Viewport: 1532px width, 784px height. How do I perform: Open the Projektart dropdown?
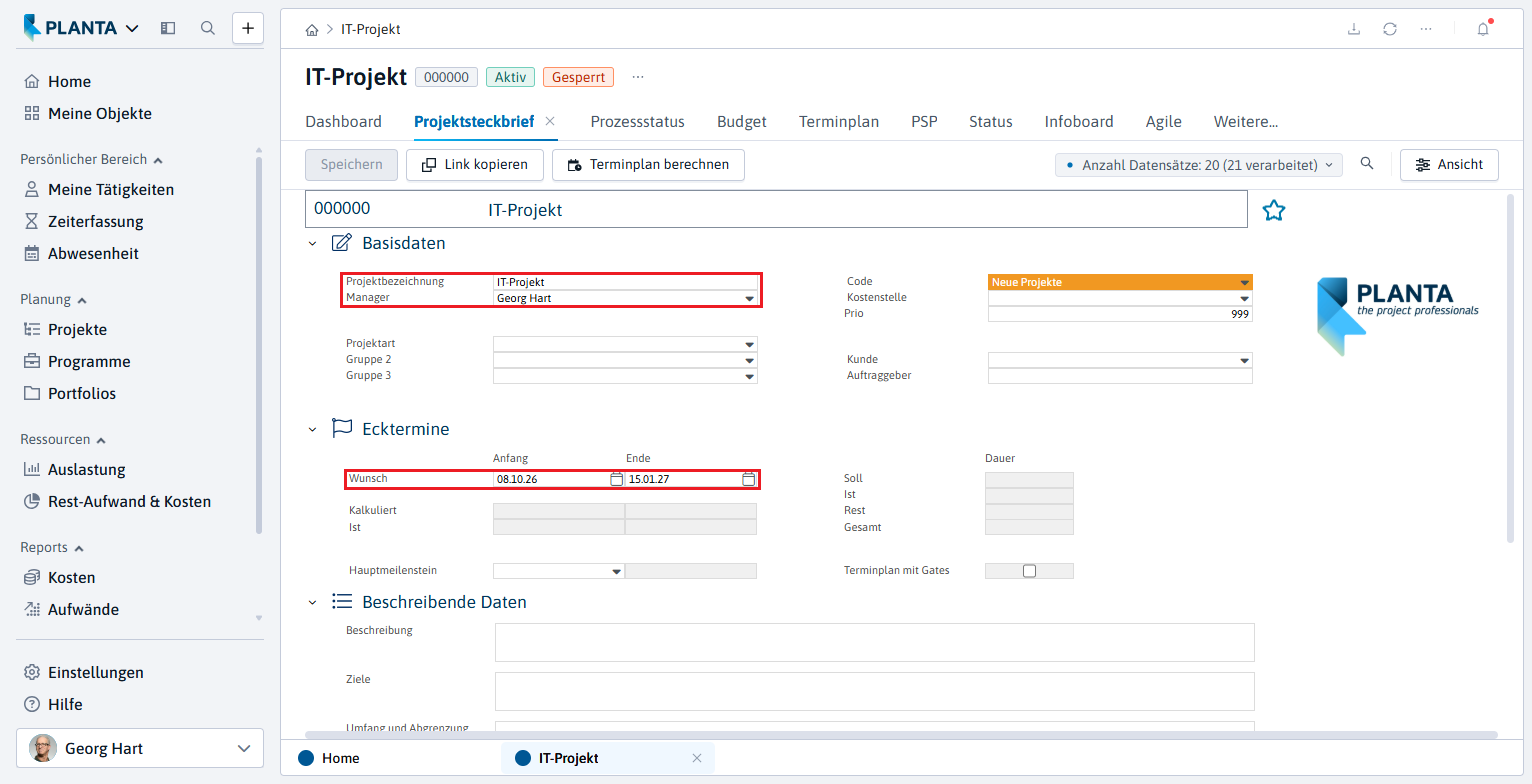coord(749,345)
